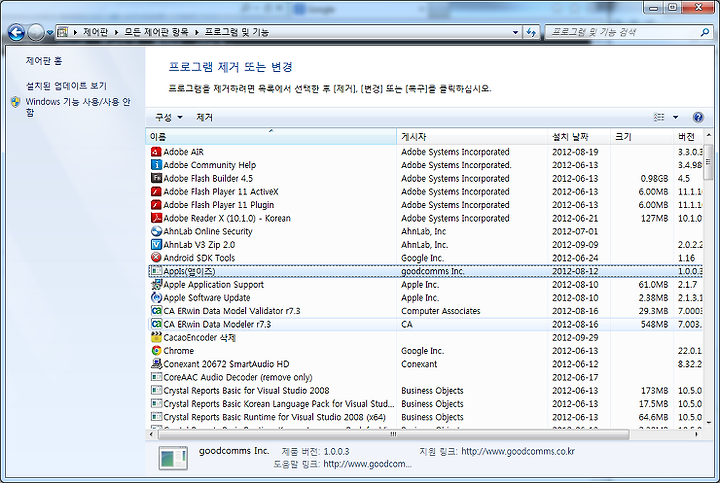Click the 0.98GB size cell
The image size is (720, 483).
654,178
